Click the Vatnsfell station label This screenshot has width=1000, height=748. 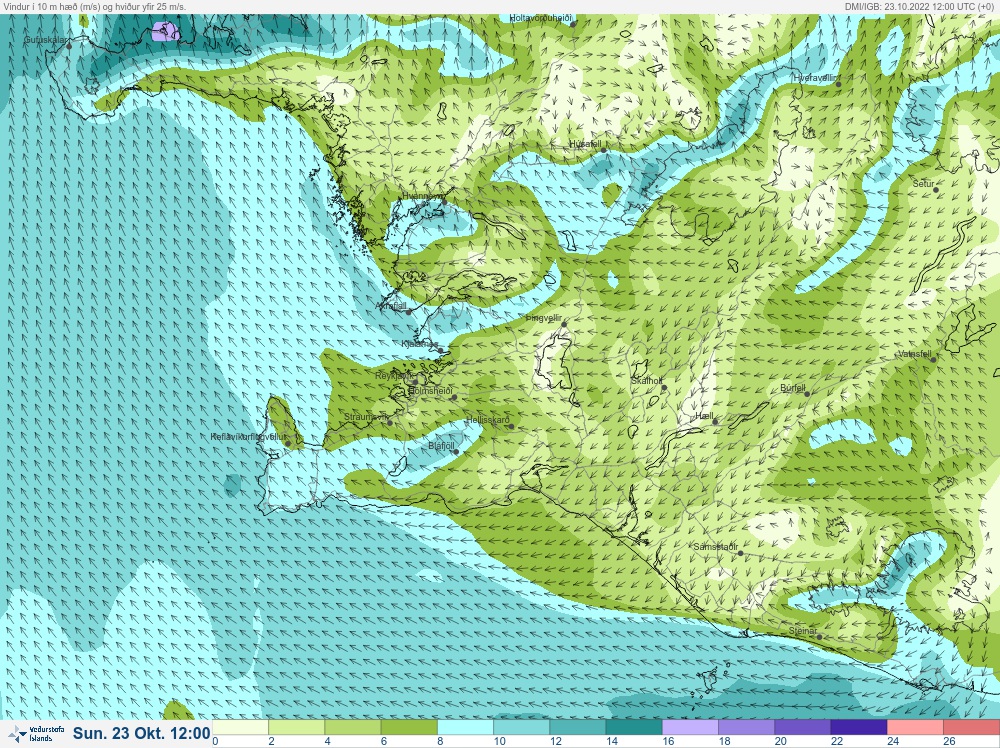915,354
